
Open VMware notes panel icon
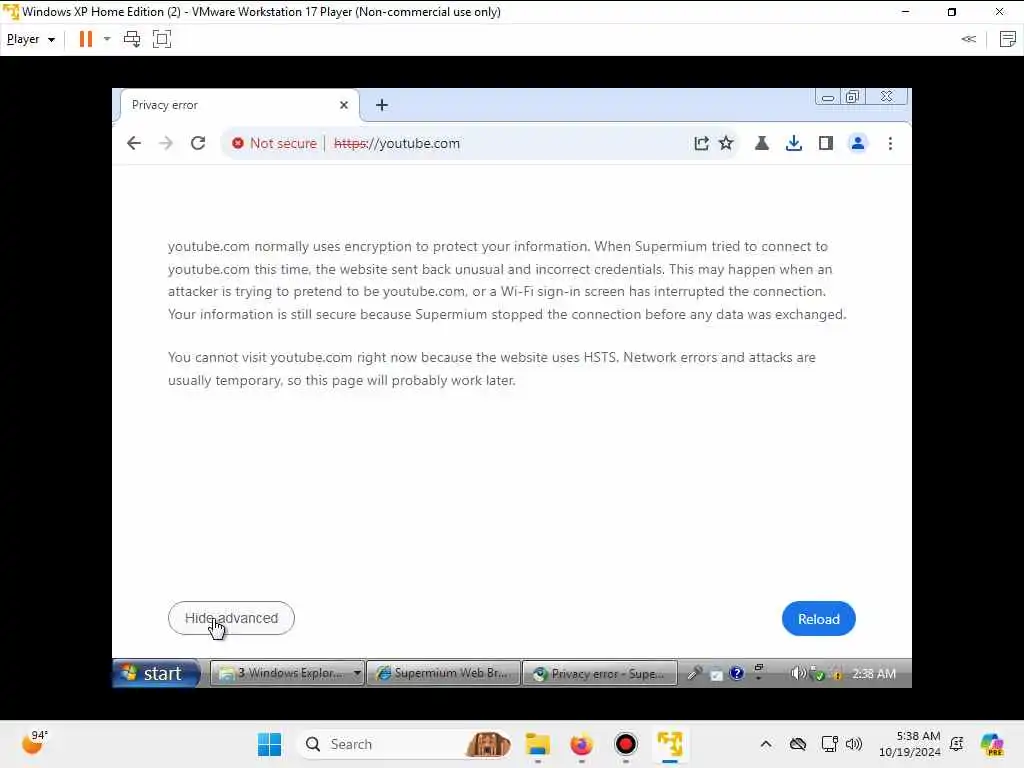pos(1008,39)
